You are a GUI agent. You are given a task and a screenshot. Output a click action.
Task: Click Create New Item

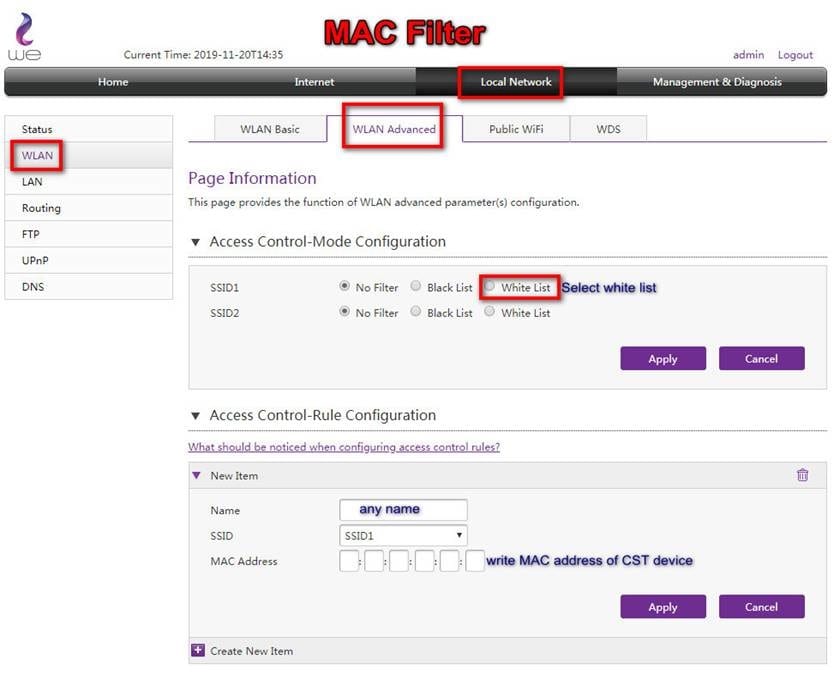tap(251, 650)
